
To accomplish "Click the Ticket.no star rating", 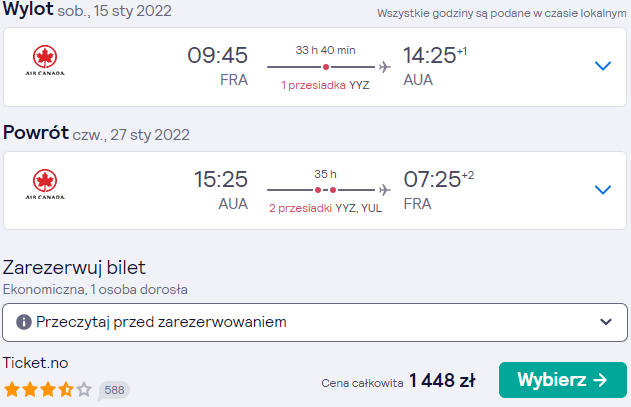I will pos(48,390).
